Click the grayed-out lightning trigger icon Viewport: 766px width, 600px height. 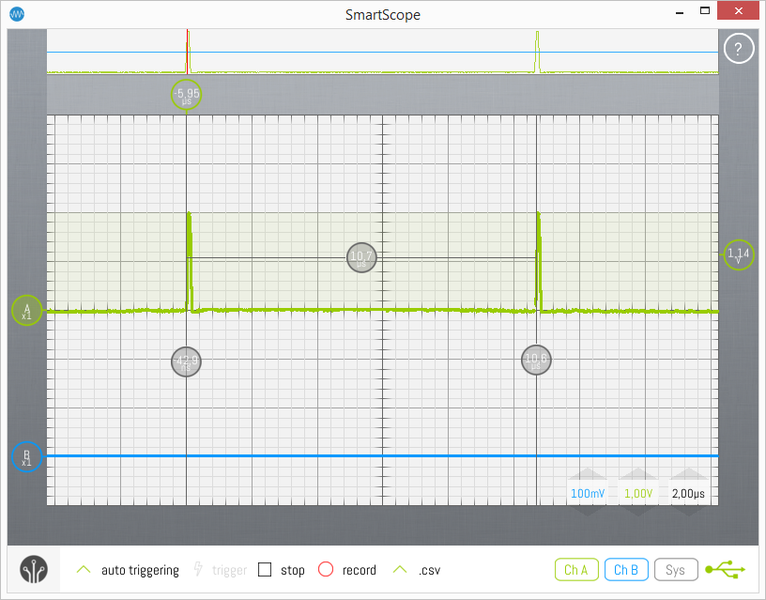[x=198, y=570]
